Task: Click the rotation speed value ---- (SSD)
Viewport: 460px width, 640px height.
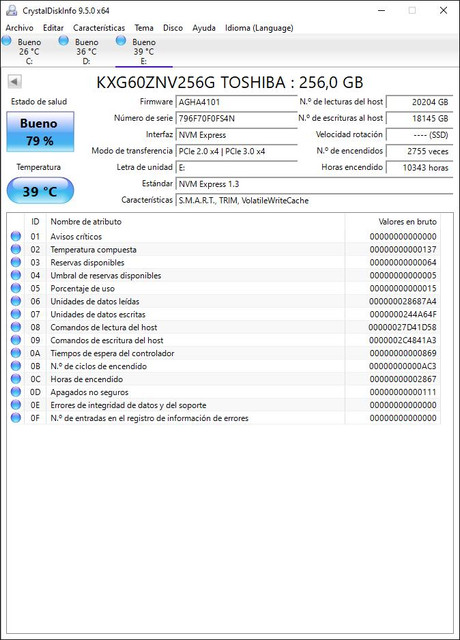Action: click(x=419, y=135)
